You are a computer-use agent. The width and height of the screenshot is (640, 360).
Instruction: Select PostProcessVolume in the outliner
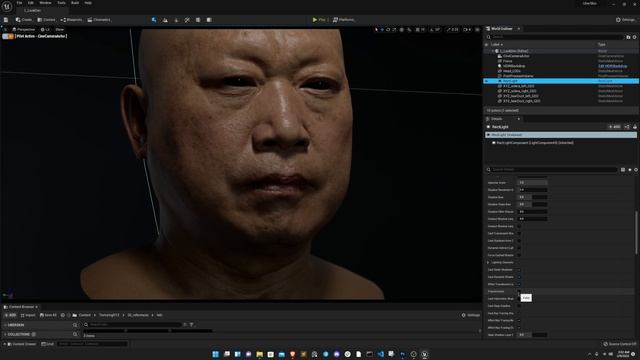click(518, 76)
